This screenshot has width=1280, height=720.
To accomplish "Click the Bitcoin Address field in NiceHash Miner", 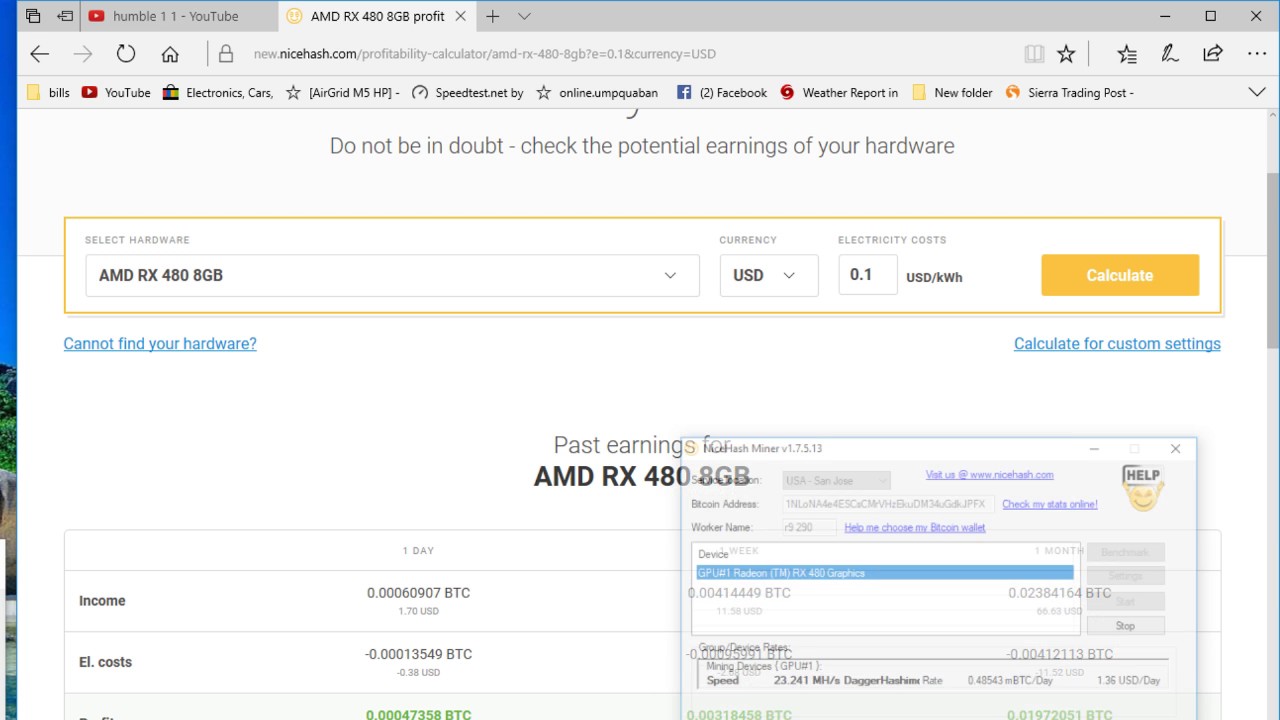I will pyautogui.click(x=888, y=504).
